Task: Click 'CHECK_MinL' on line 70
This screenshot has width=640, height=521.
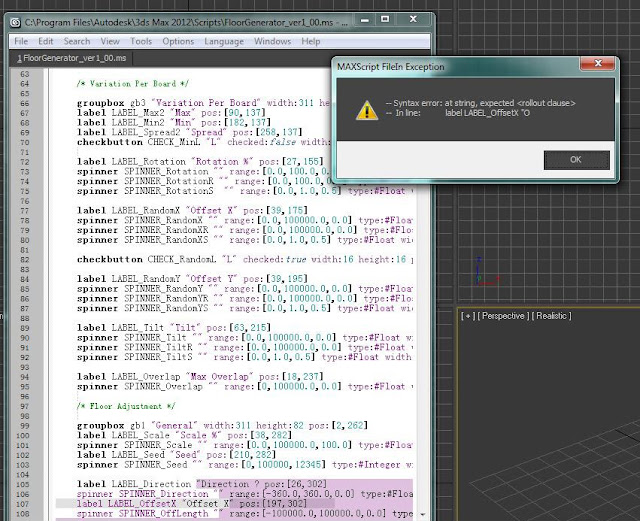Action: tap(174, 142)
